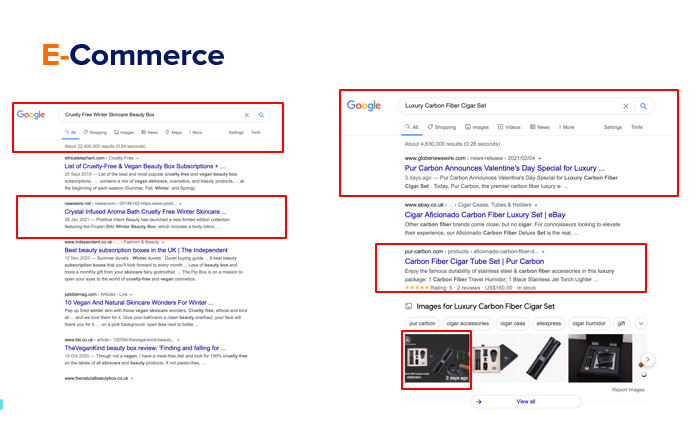
Task: Click the Google logo in the left search page
Action: pos(31,115)
